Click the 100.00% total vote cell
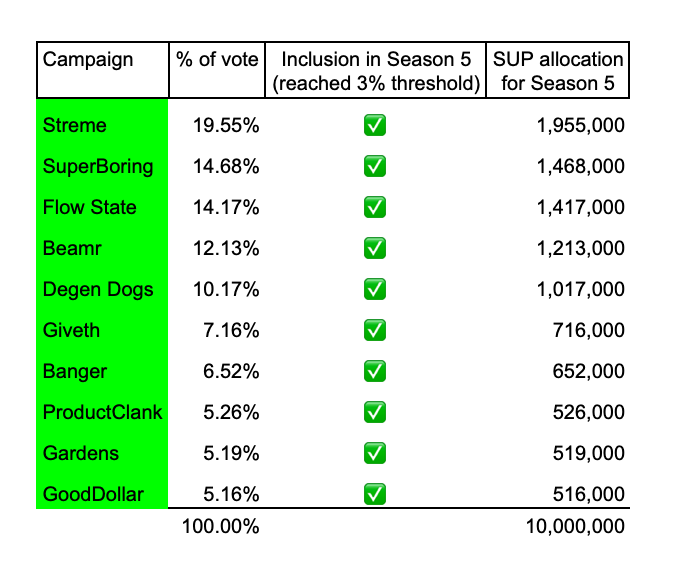 pos(220,526)
